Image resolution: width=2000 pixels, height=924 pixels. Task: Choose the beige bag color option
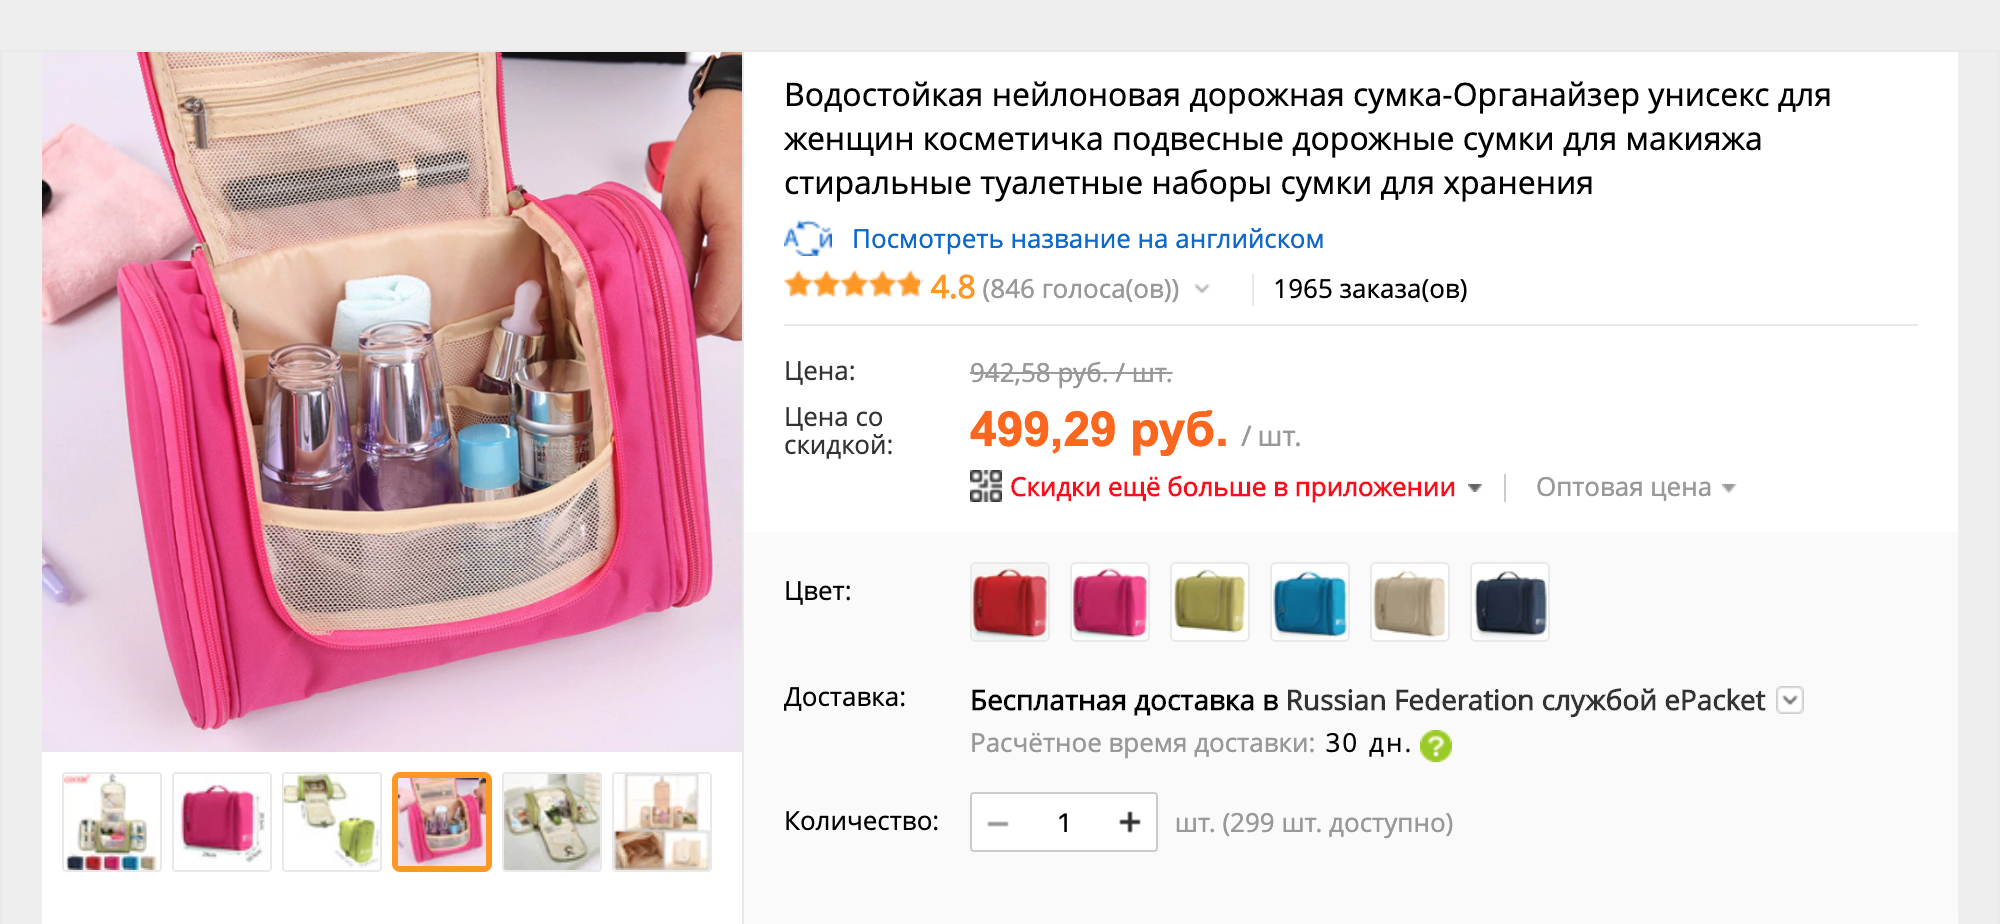[1410, 602]
